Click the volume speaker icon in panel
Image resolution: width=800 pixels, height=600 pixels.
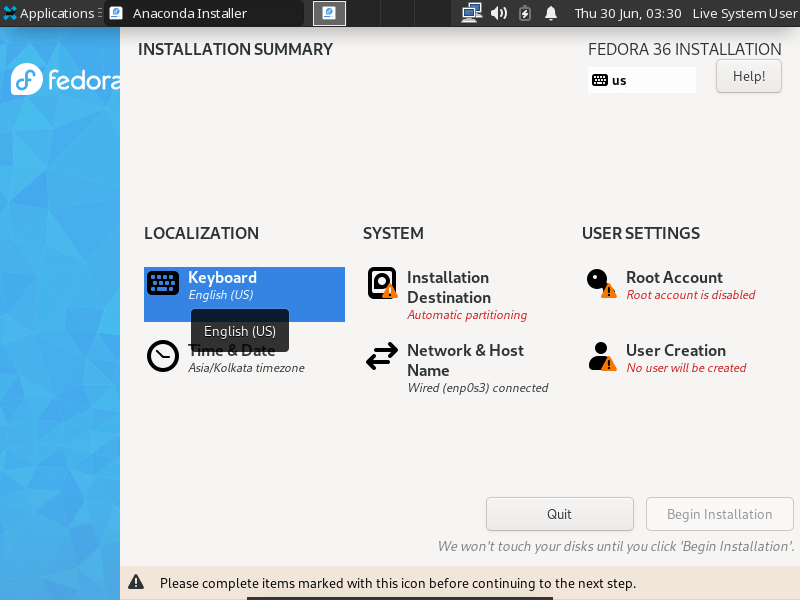pyautogui.click(x=498, y=13)
